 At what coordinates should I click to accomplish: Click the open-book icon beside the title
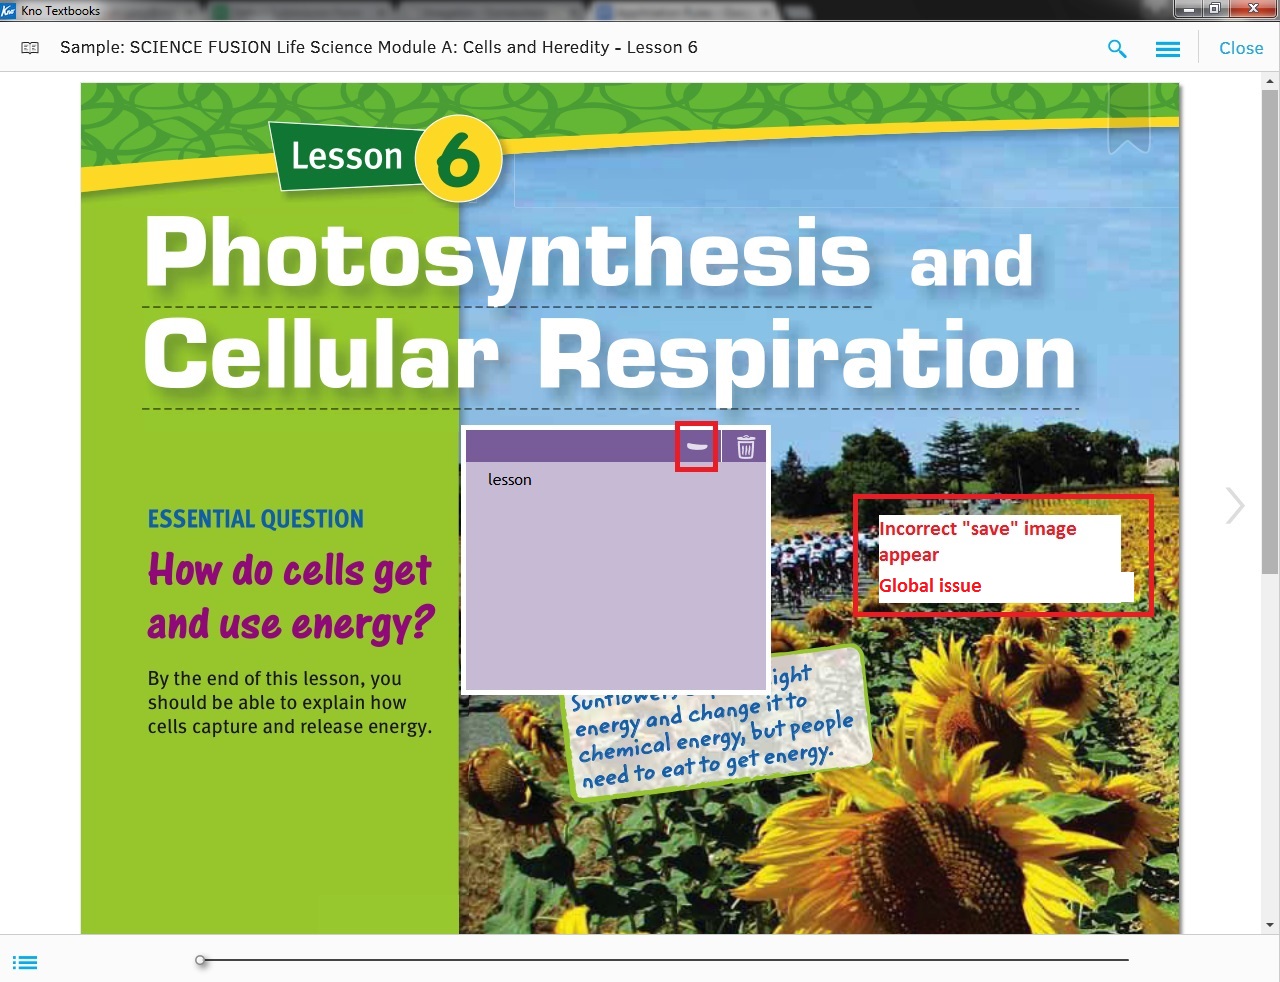coord(30,48)
